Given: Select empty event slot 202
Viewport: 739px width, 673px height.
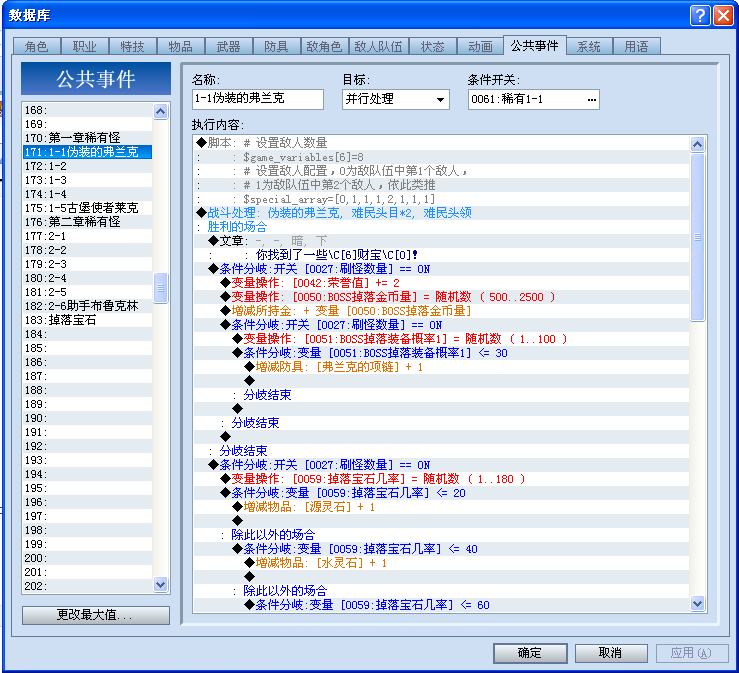Looking at the screenshot, I should pos(88,586).
